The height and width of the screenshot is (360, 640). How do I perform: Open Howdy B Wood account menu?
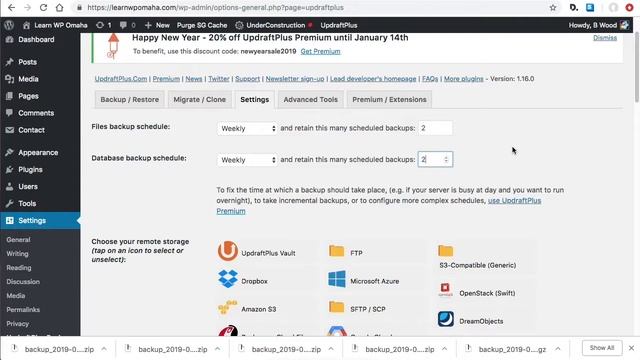(599, 25)
